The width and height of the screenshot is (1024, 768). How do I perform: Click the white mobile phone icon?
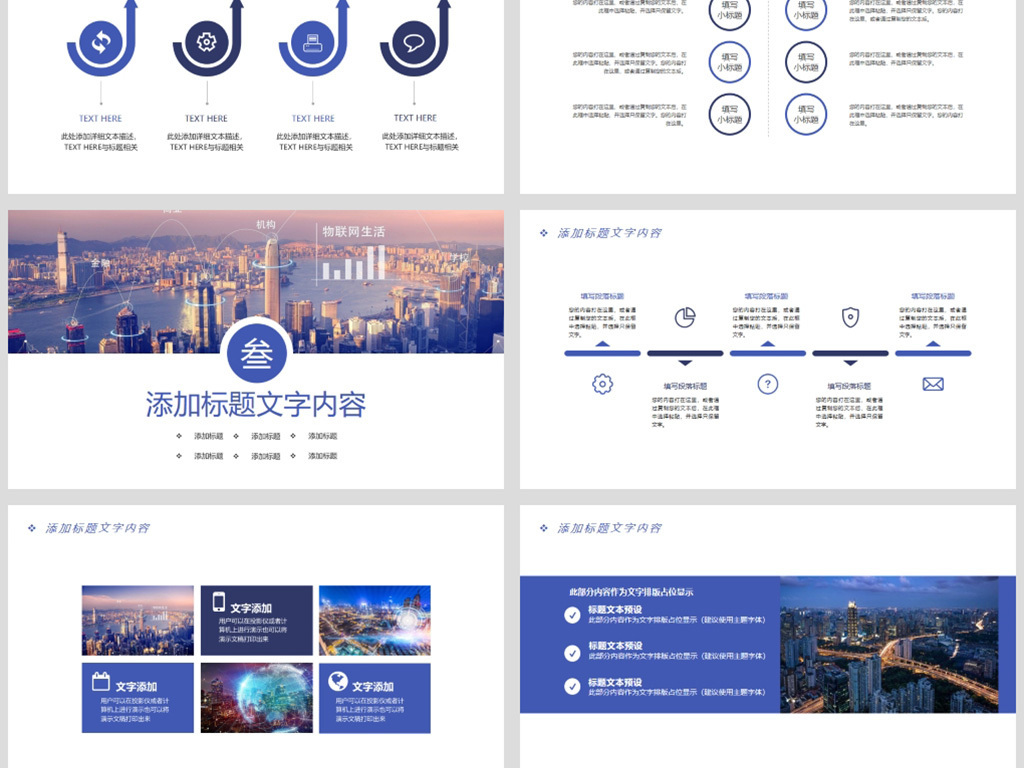[x=219, y=602]
